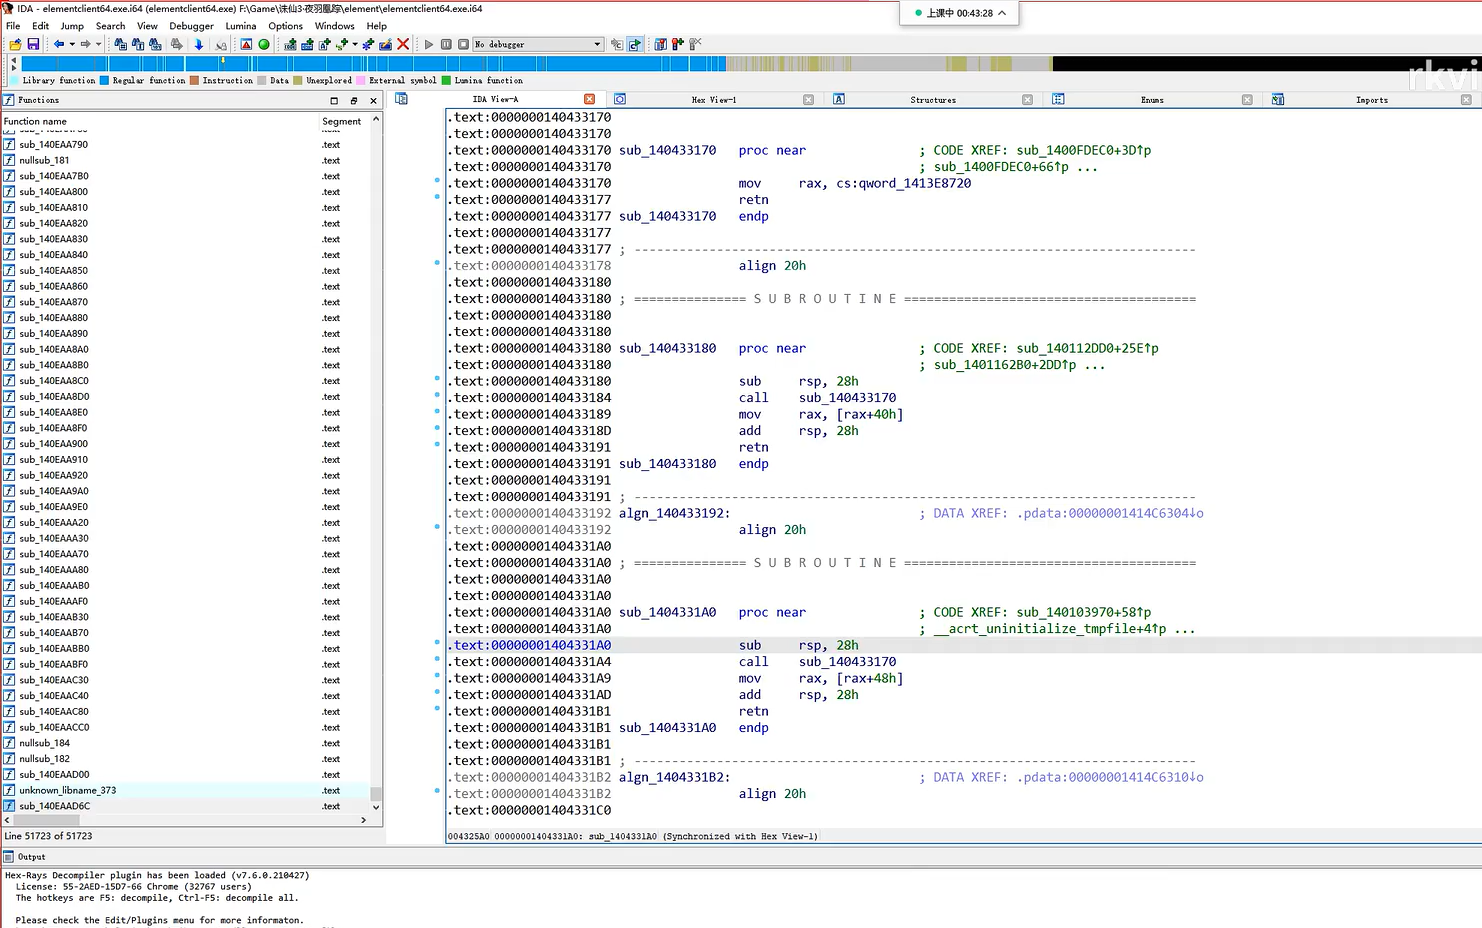
Task: Switch to the Structures tab
Action: (932, 100)
